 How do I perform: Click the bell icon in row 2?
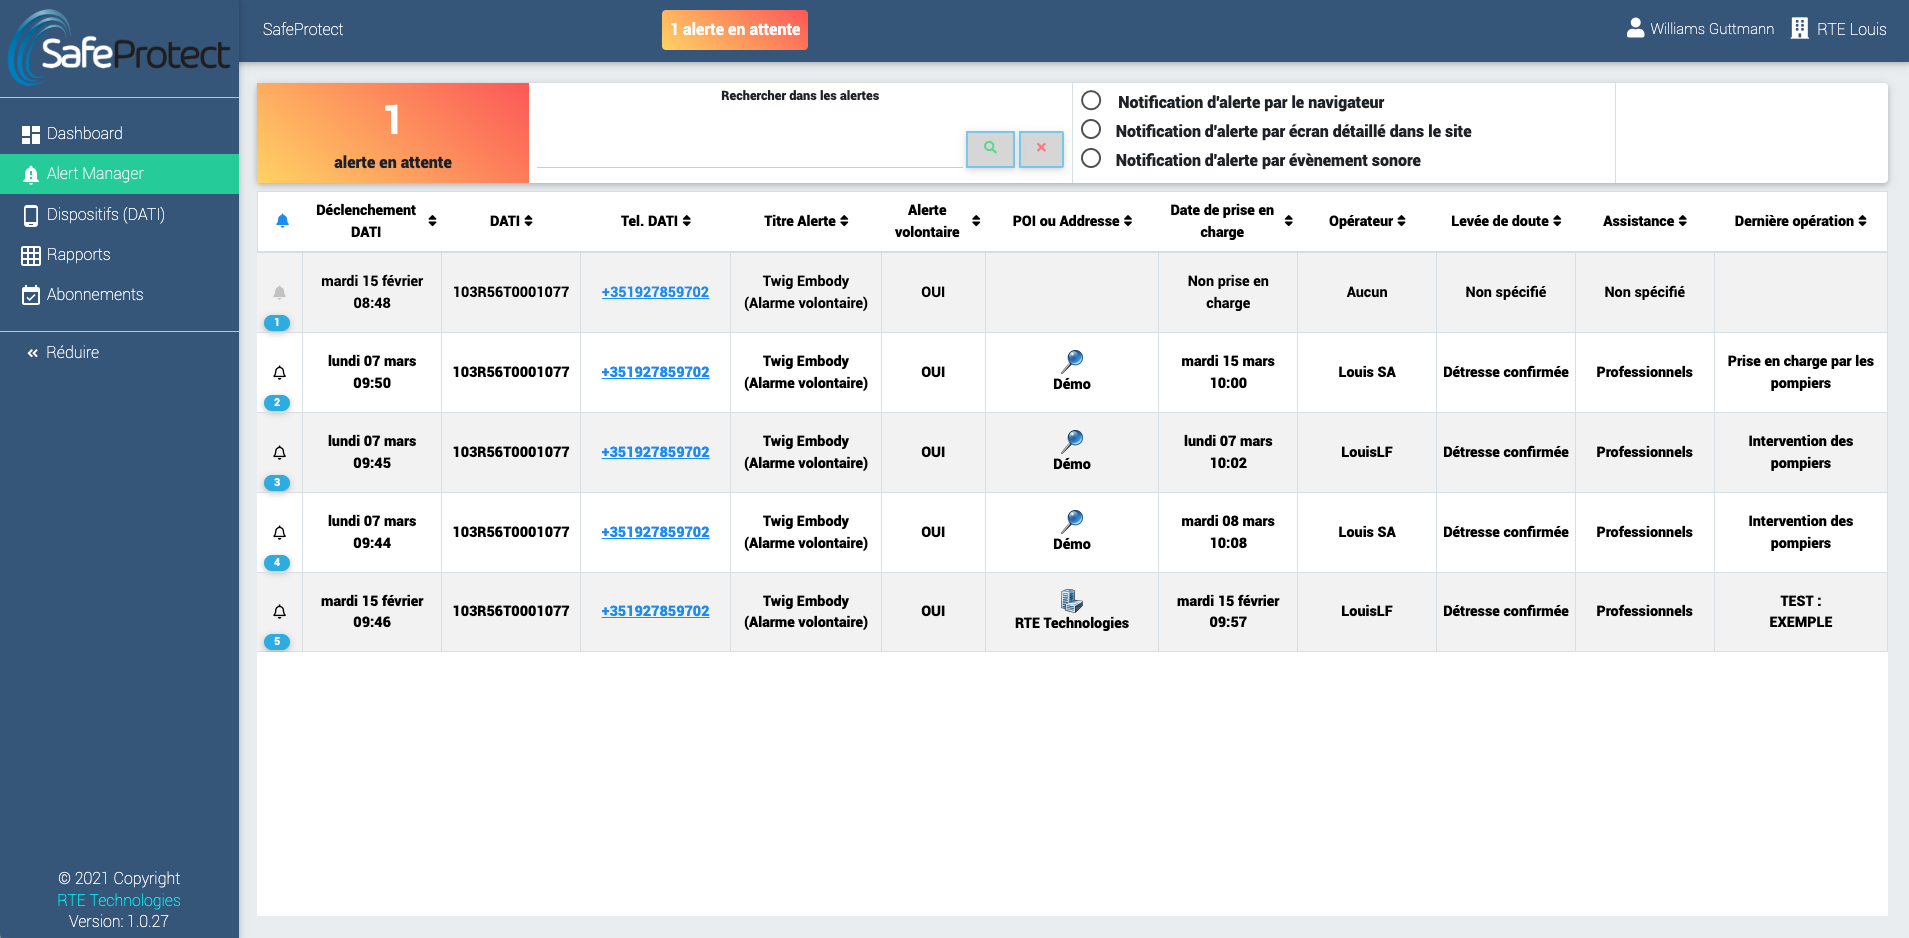coord(279,372)
